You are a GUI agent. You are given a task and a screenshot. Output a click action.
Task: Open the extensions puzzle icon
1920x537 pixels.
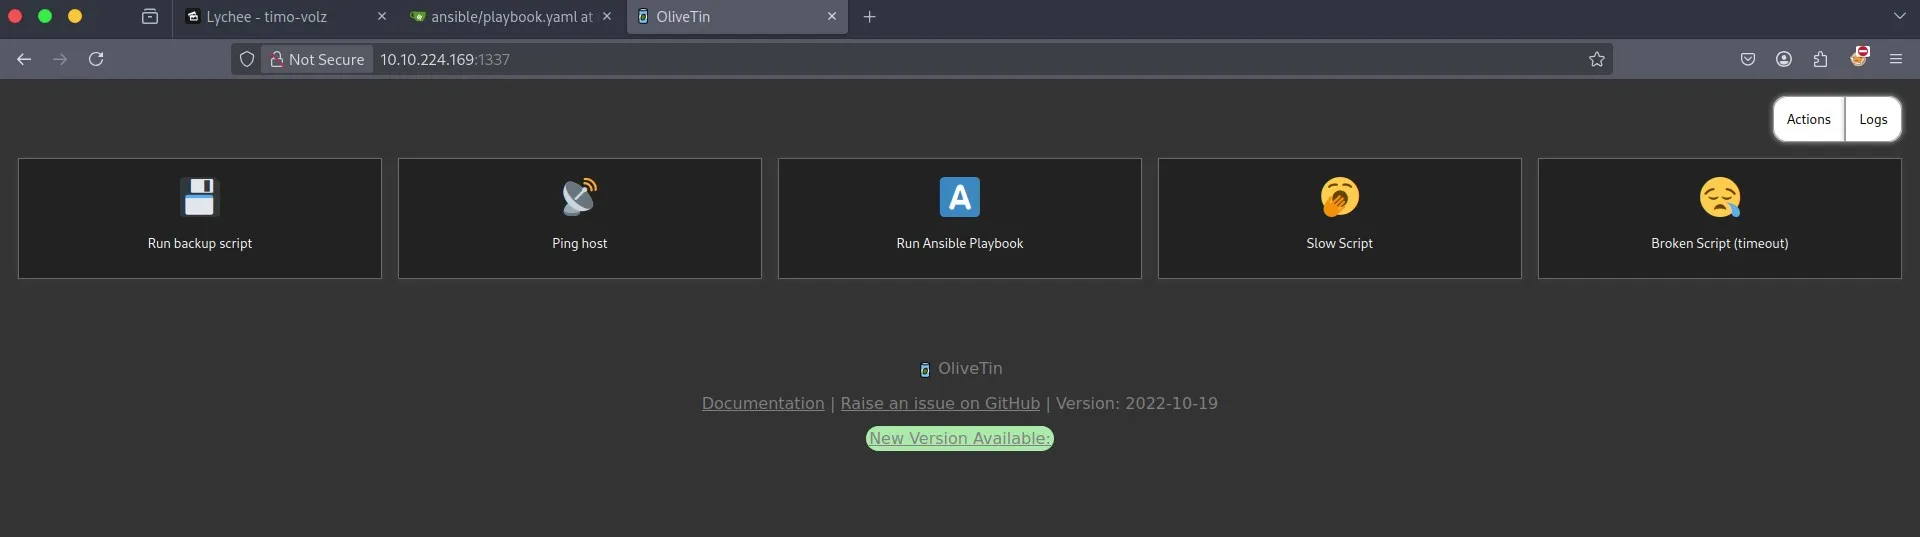coord(1820,59)
